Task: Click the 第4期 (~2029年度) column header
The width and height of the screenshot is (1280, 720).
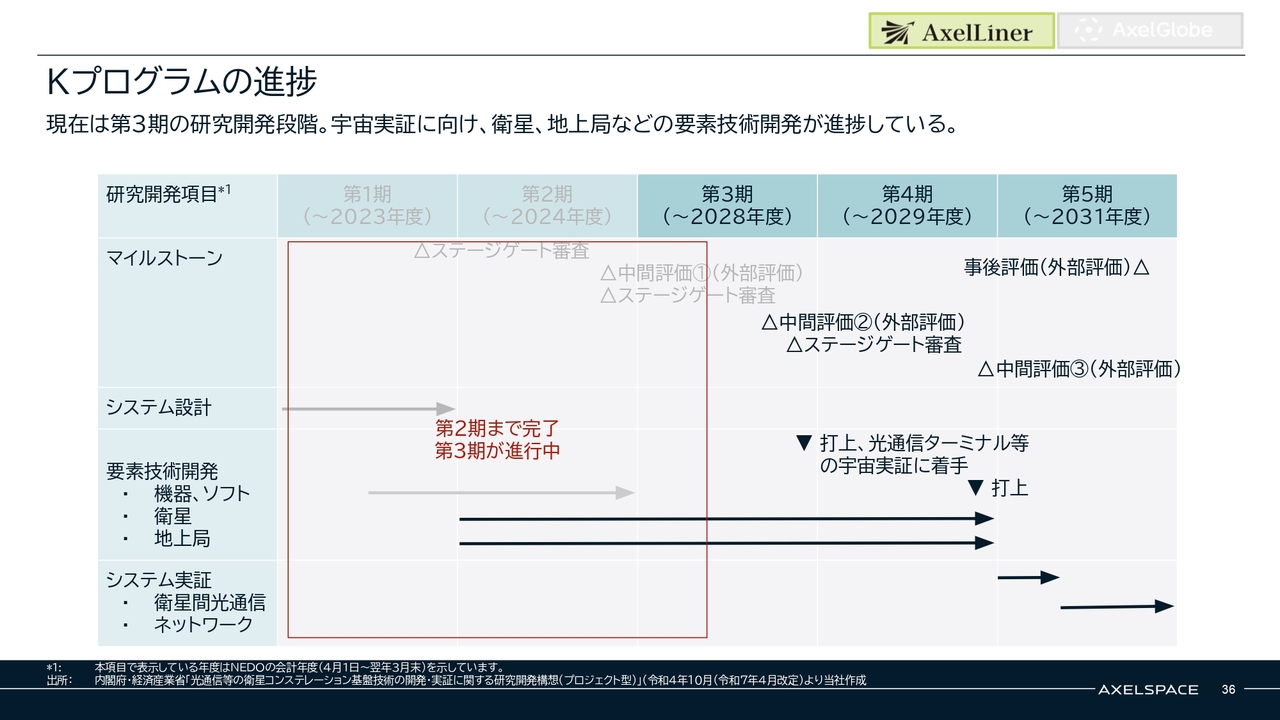Action: pyautogui.click(x=907, y=206)
